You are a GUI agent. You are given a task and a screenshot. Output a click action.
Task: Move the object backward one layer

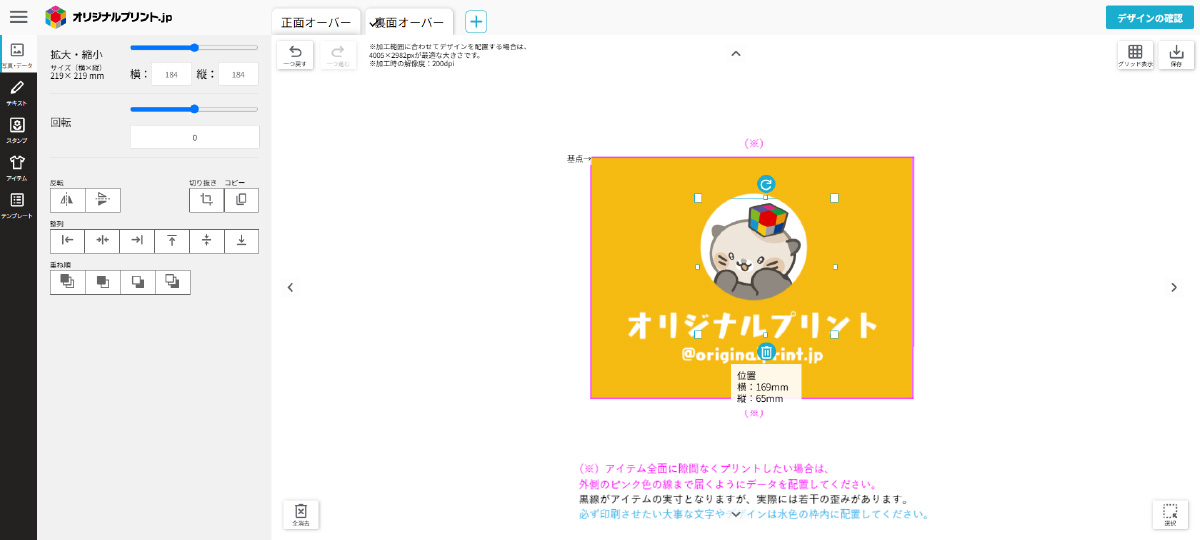coord(137,282)
